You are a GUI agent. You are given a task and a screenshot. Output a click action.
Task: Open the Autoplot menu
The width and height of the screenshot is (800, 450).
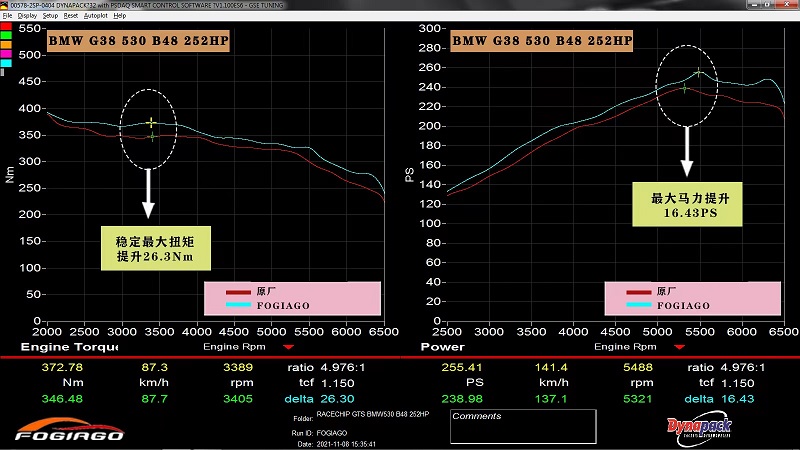click(x=96, y=16)
